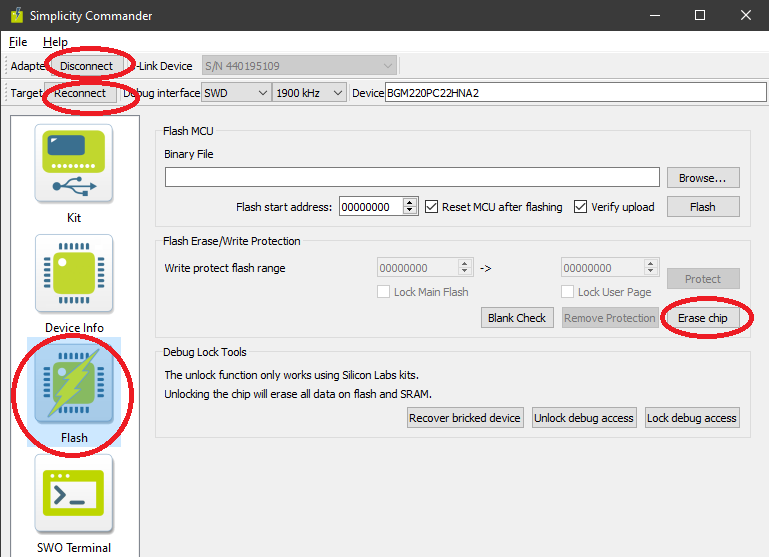The height and width of the screenshot is (557, 769).
Task: Toggle Reset MCU after flashing checkbox
Action: point(432,207)
